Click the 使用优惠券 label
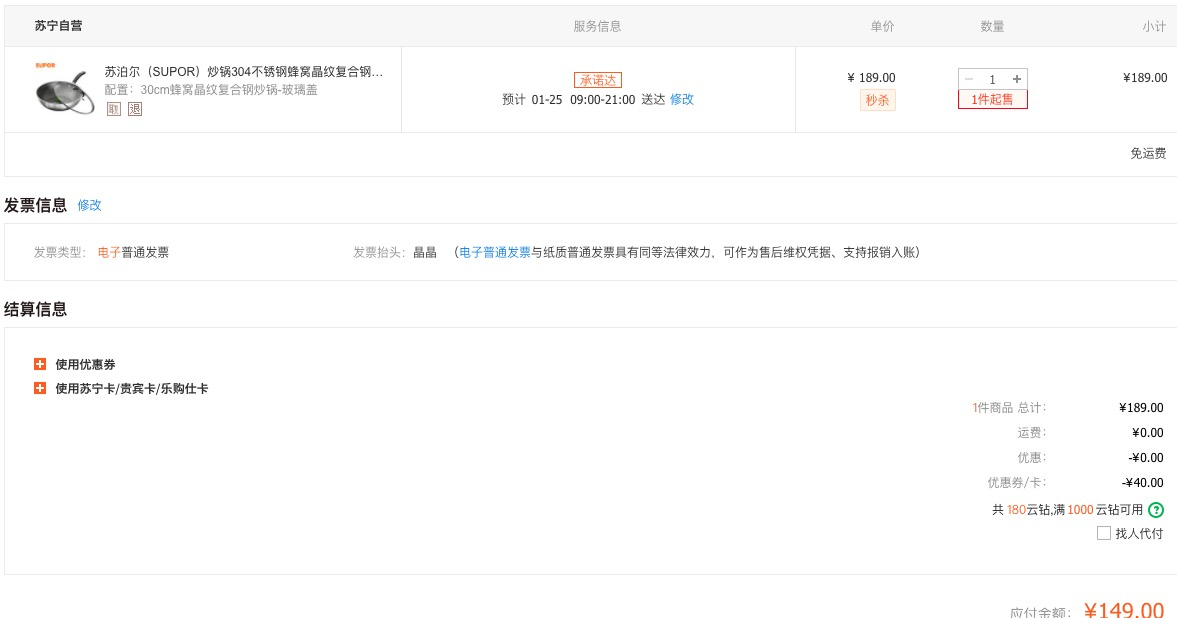Image resolution: width=1177 pixels, height=618 pixels. [86, 364]
